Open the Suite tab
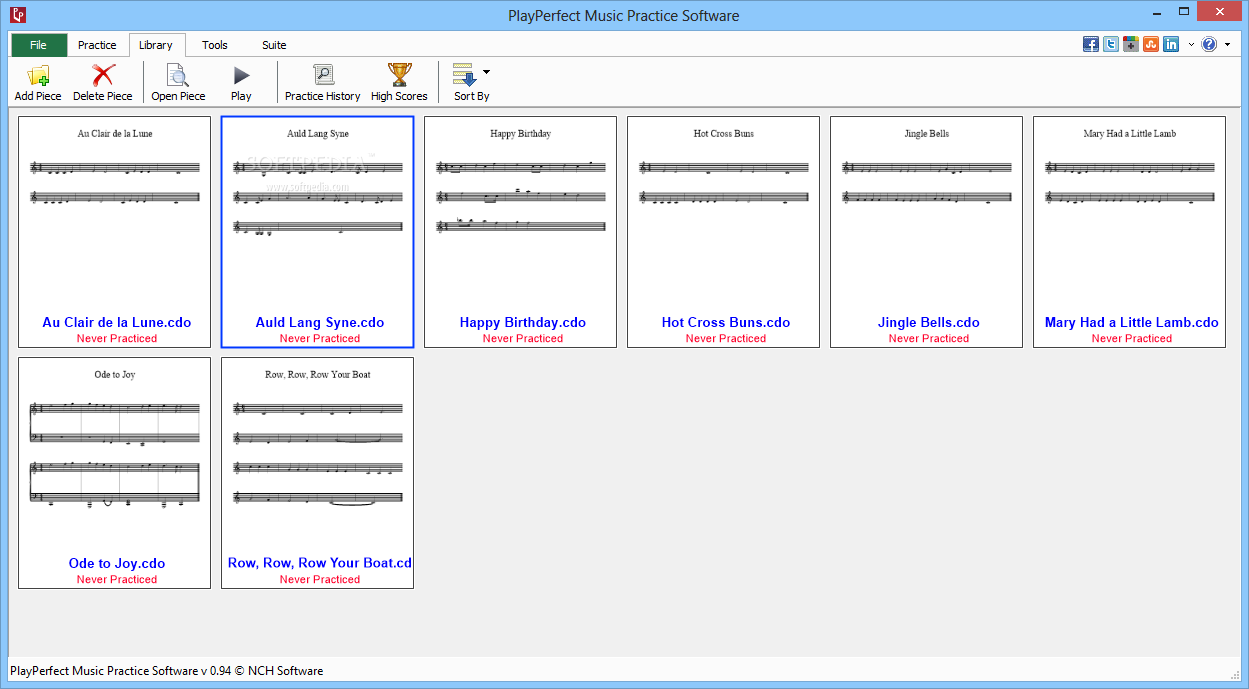The width and height of the screenshot is (1249, 689). pyautogui.click(x=274, y=45)
